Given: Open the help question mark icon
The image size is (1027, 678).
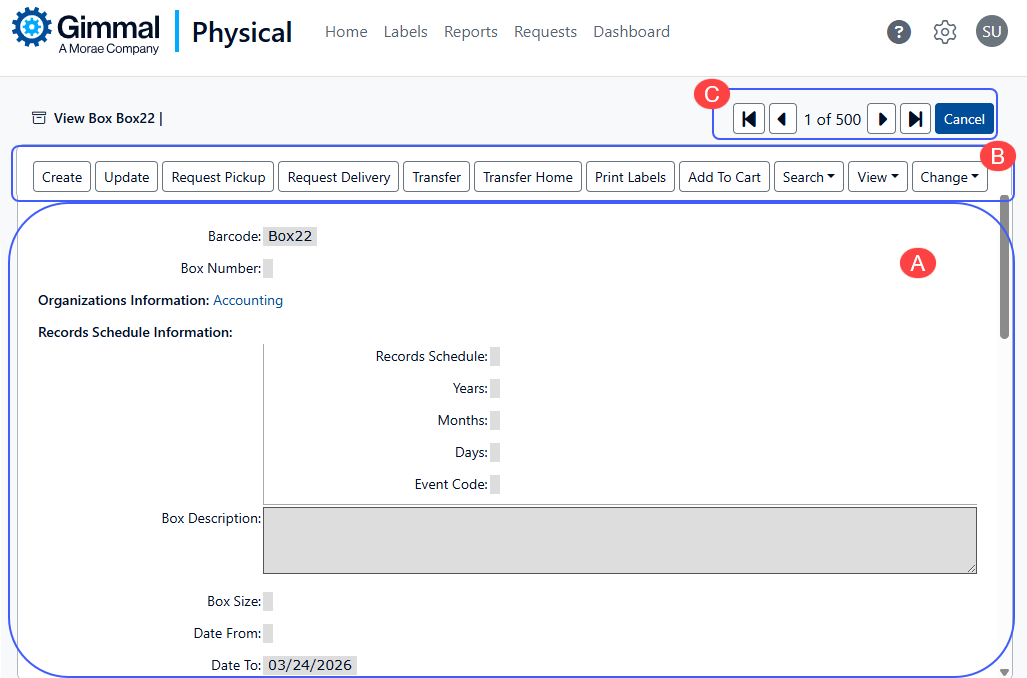Looking at the screenshot, I should (899, 32).
